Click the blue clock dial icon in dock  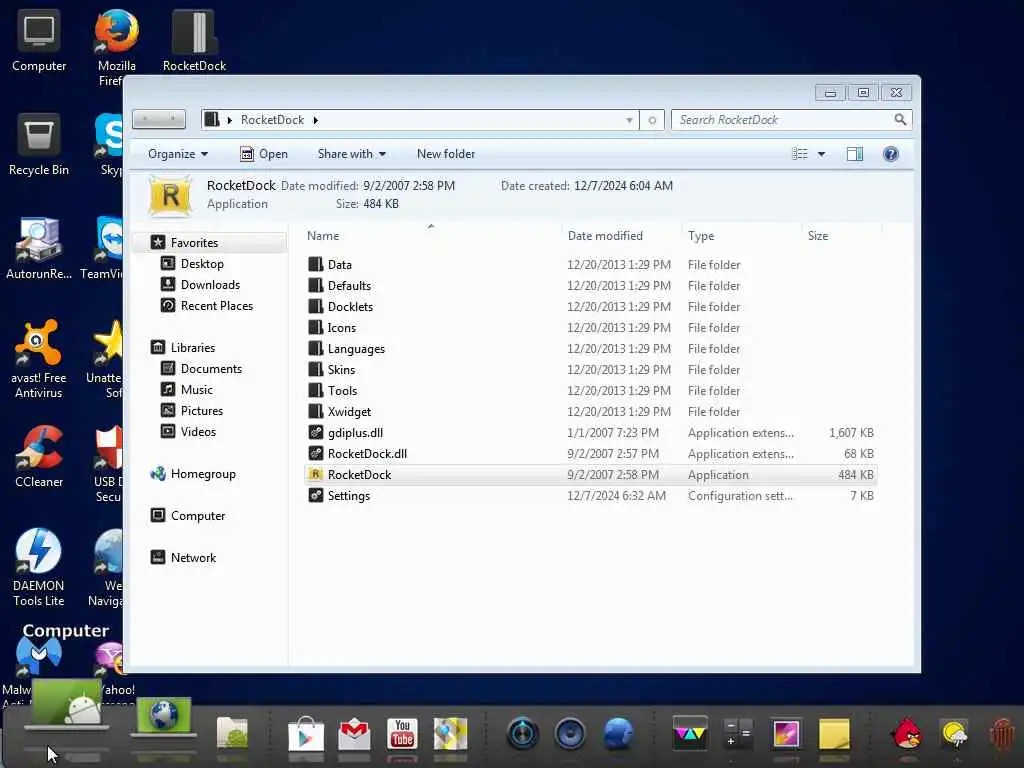click(522, 733)
